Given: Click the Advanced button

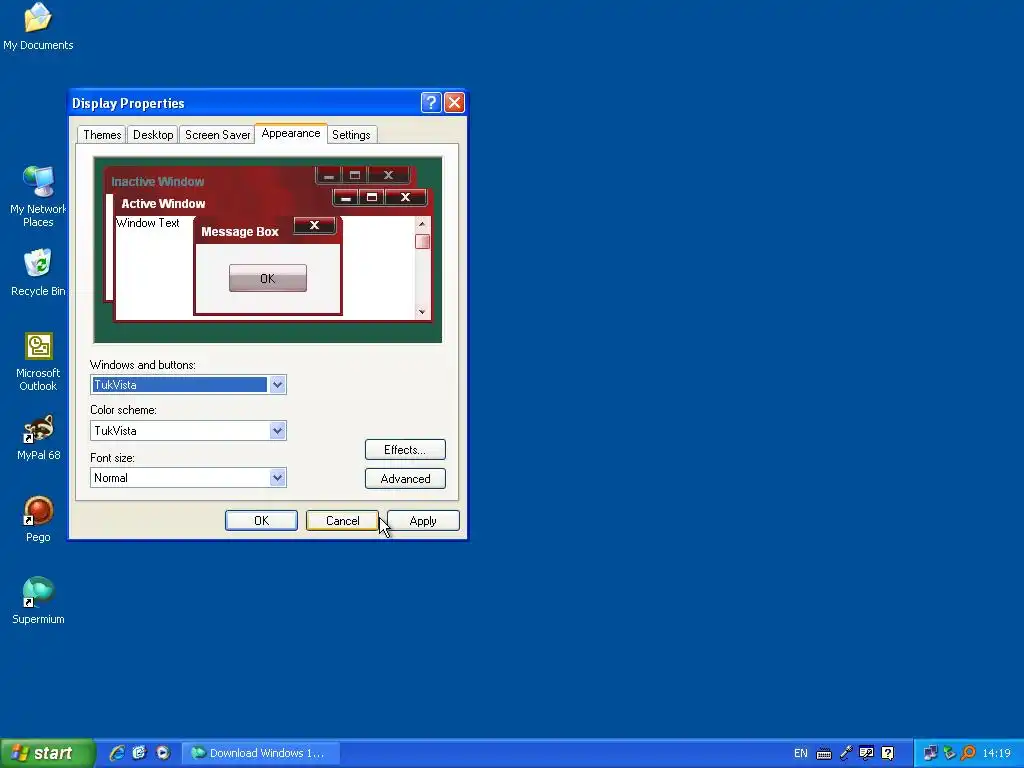Looking at the screenshot, I should click(405, 479).
